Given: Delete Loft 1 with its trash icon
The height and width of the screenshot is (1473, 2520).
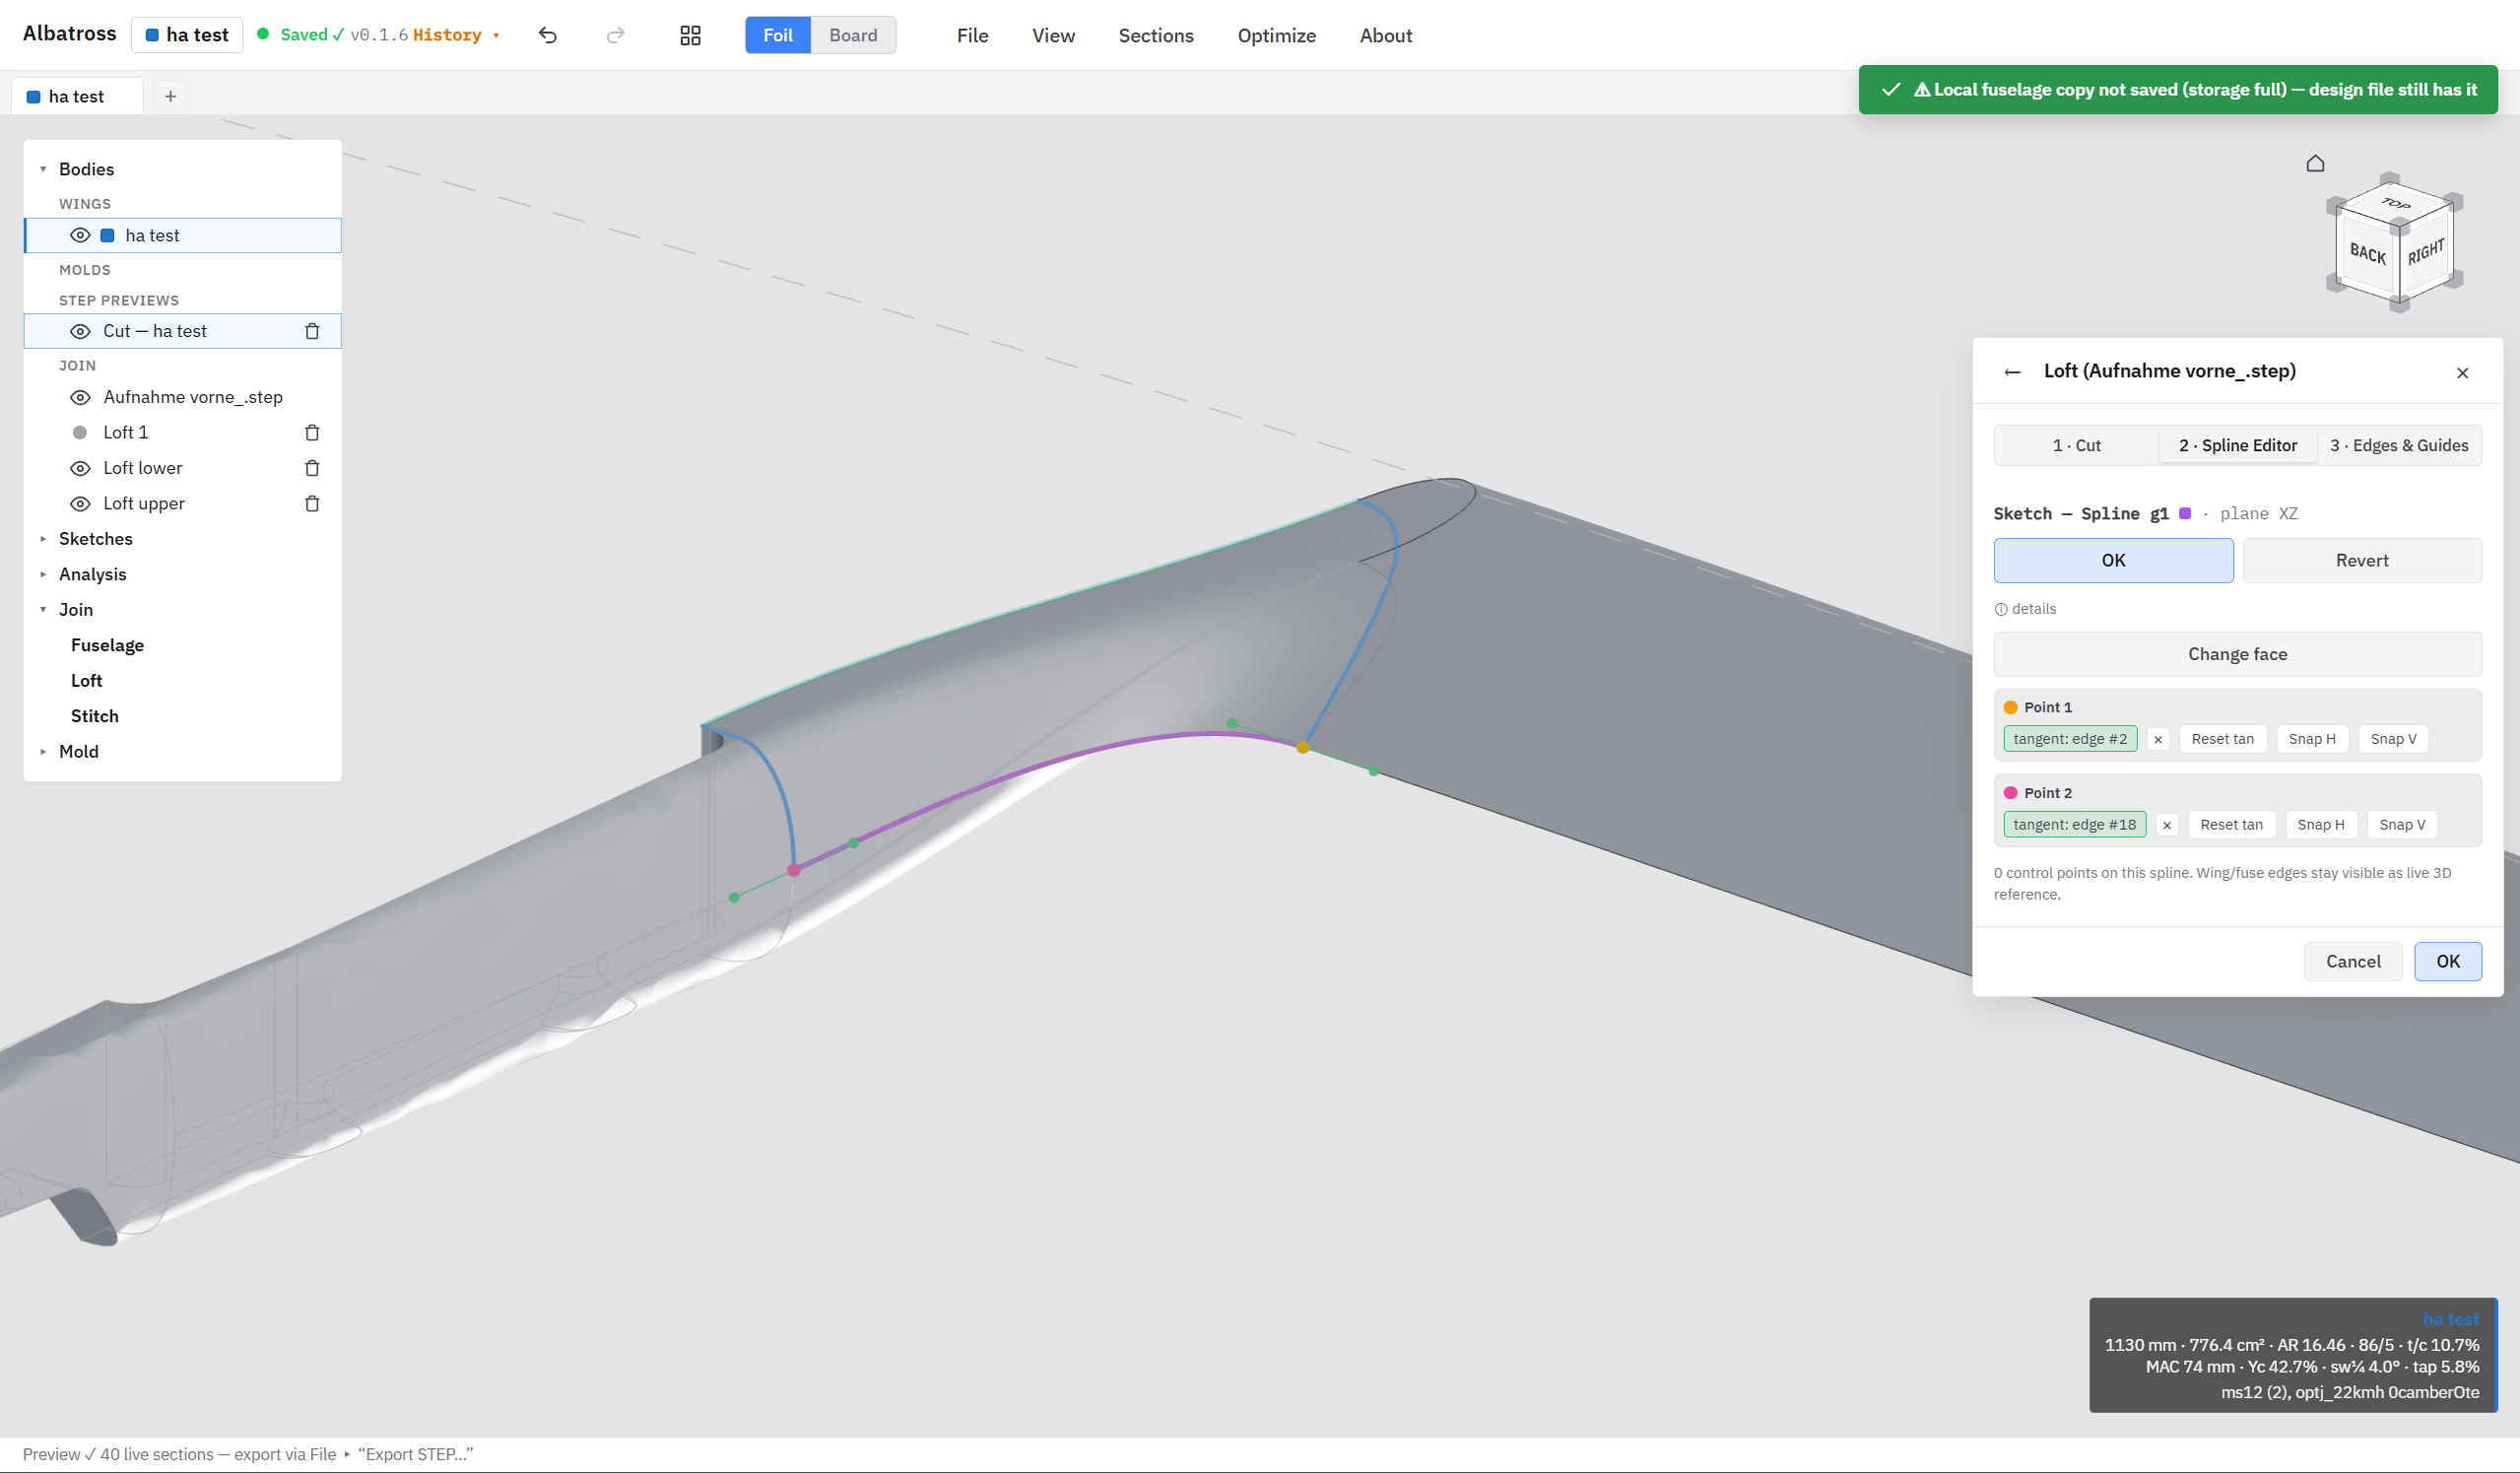Looking at the screenshot, I should tap(312, 432).
